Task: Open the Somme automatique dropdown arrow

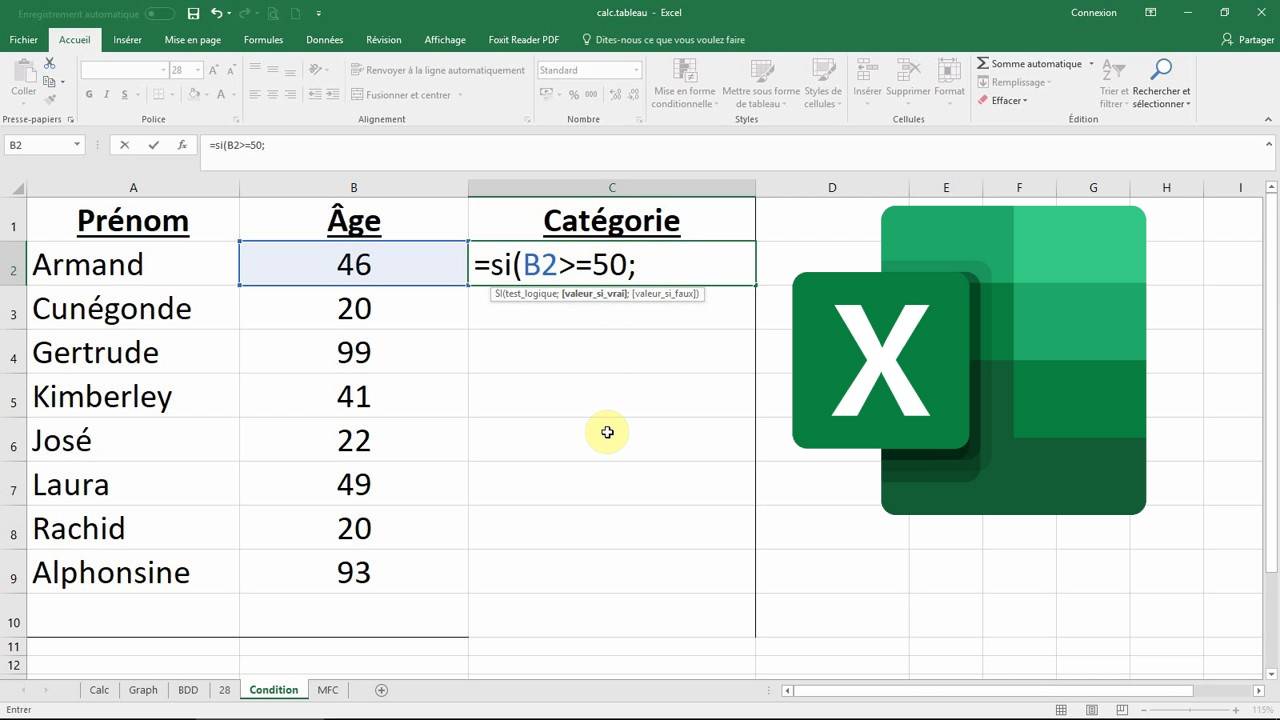Action: (1091, 64)
